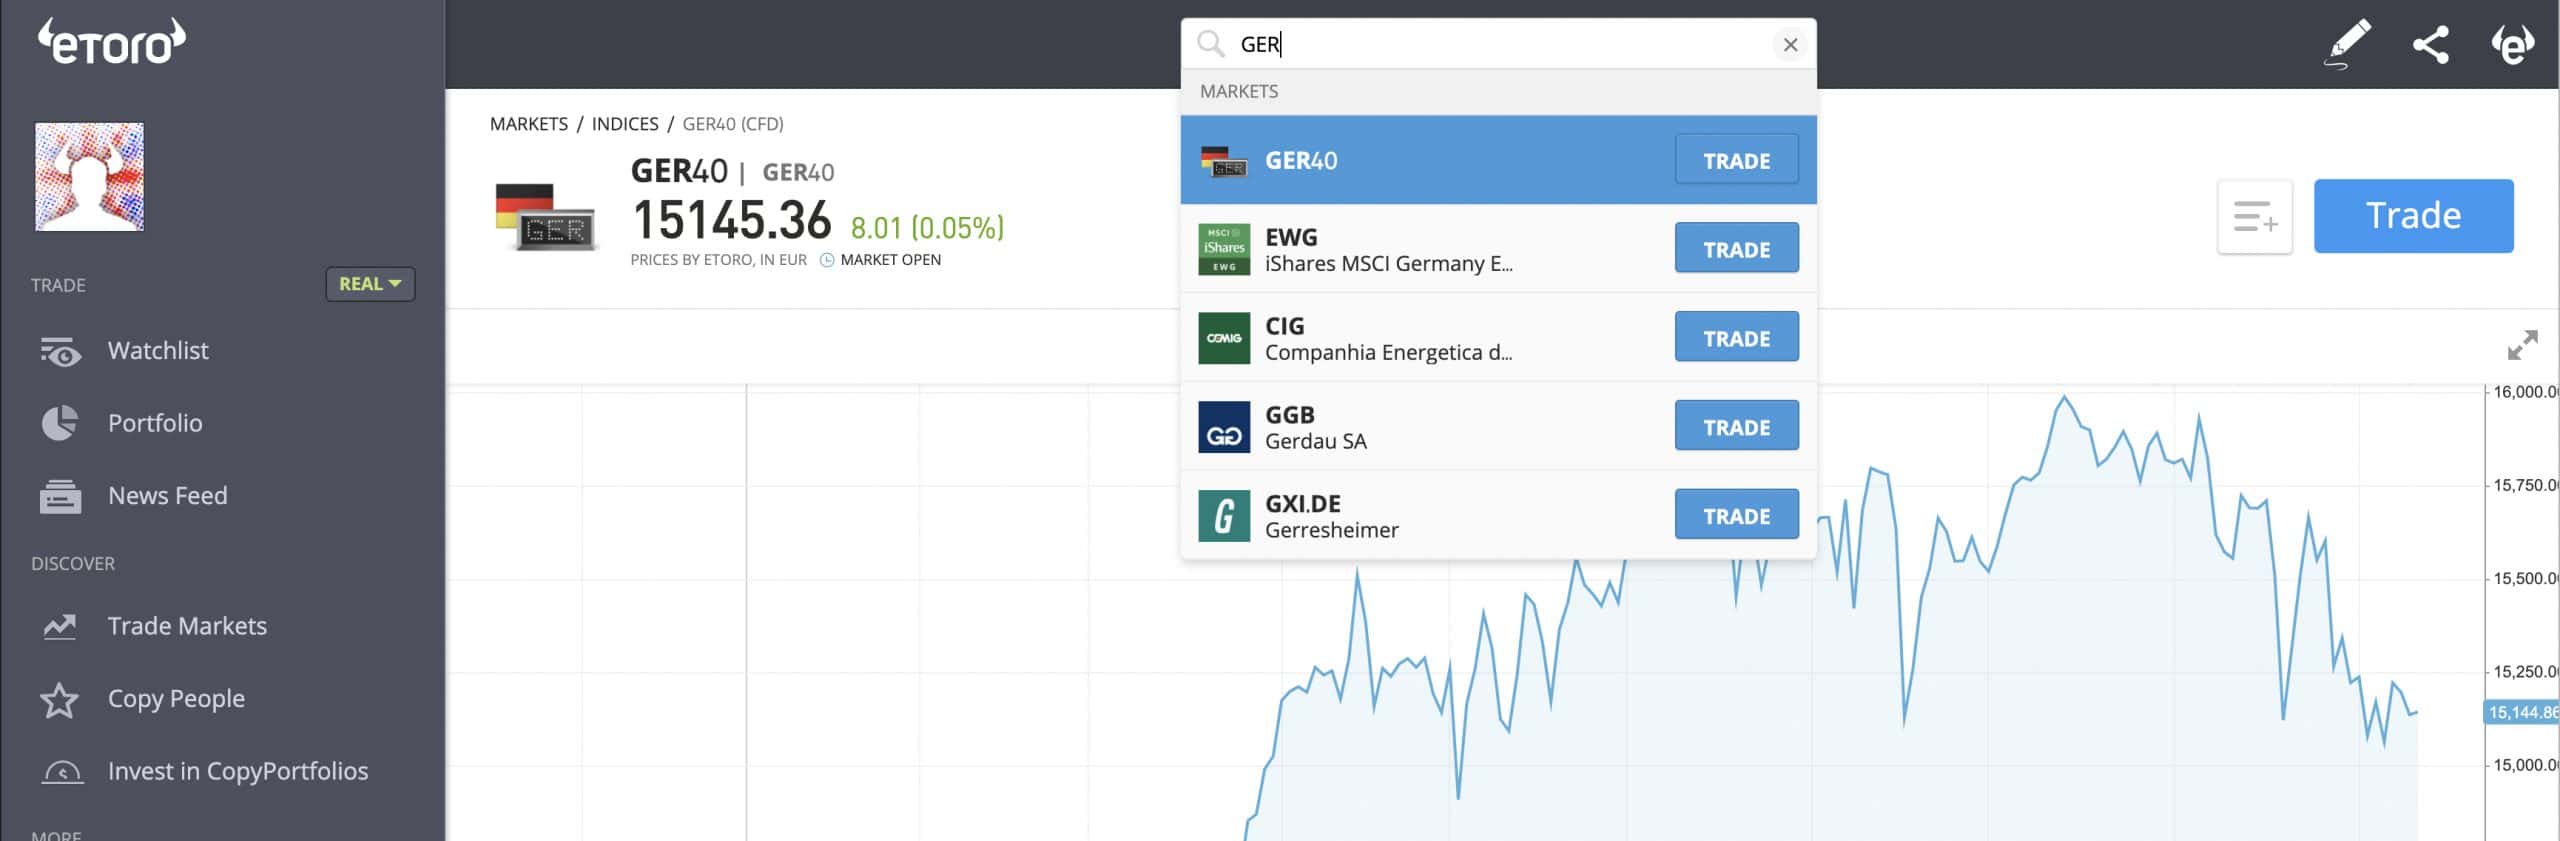Select Companhia Energetica result
The height and width of the screenshot is (841, 2560).
tap(1498, 338)
